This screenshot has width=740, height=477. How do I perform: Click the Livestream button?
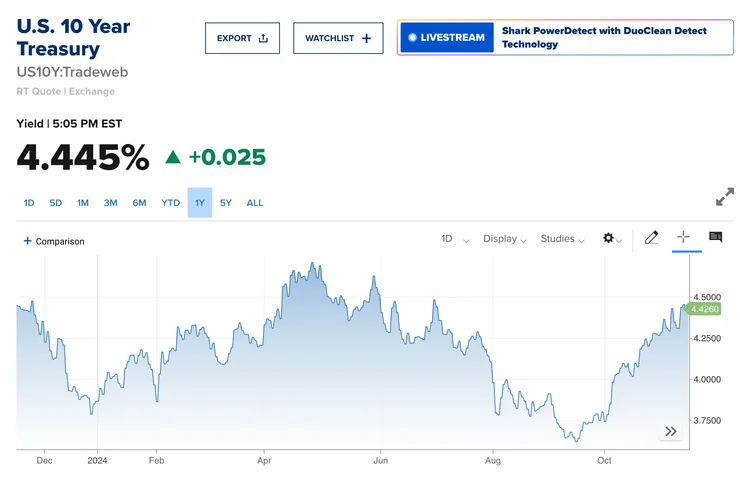coord(446,38)
